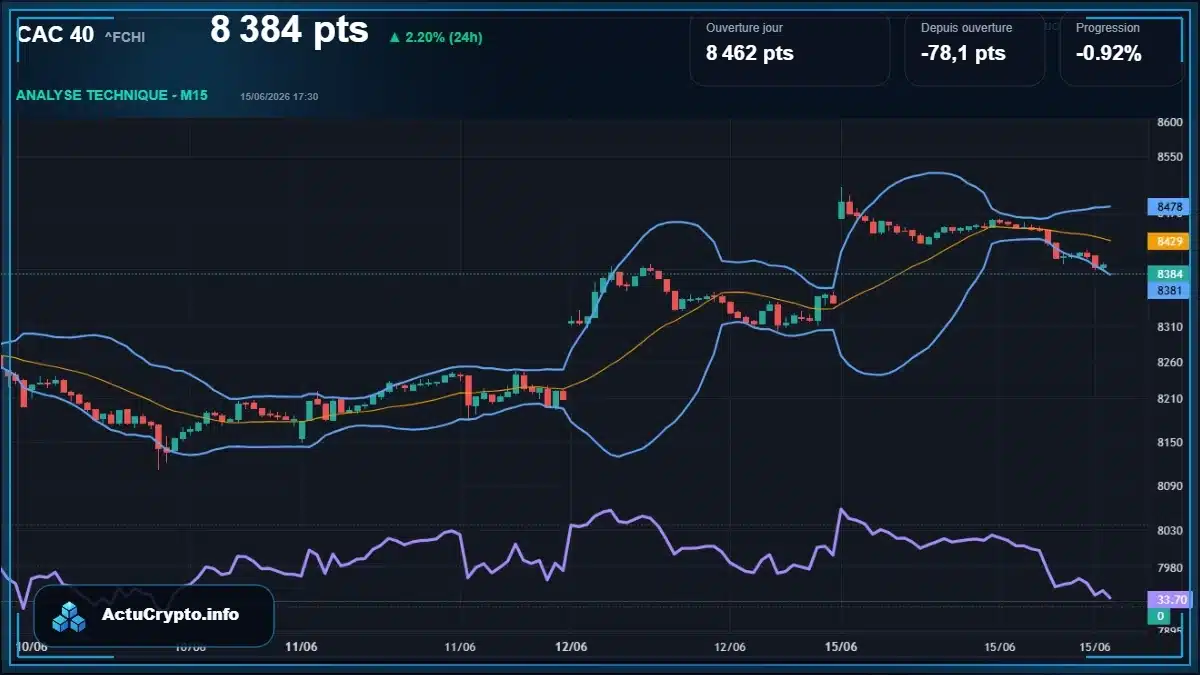
Task: Click the 8550 price axis label
Action: (x=1169, y=157)
